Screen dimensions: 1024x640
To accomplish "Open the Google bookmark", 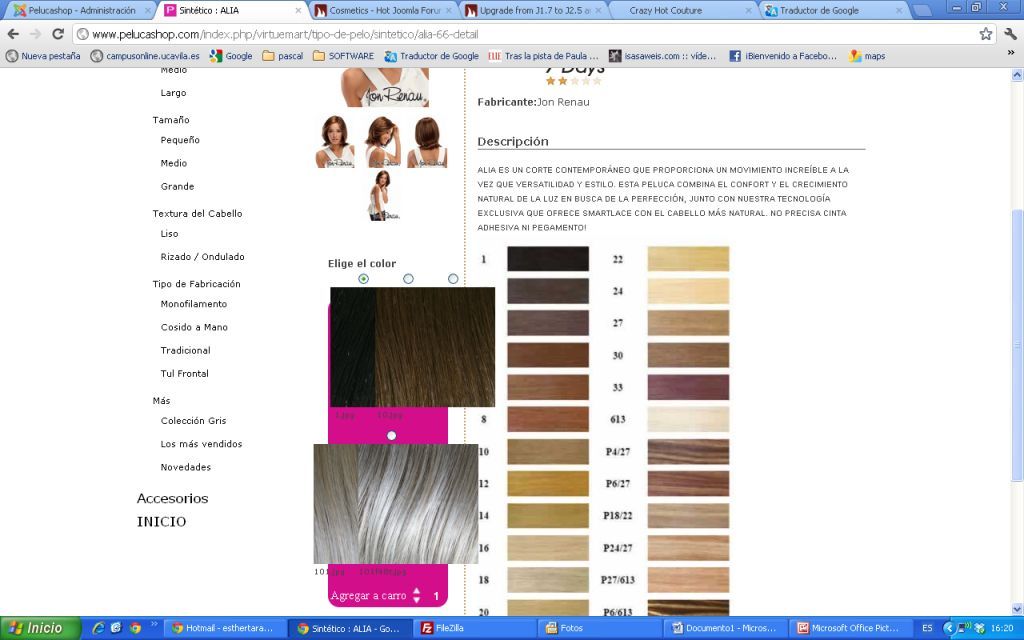I will 231,56.
